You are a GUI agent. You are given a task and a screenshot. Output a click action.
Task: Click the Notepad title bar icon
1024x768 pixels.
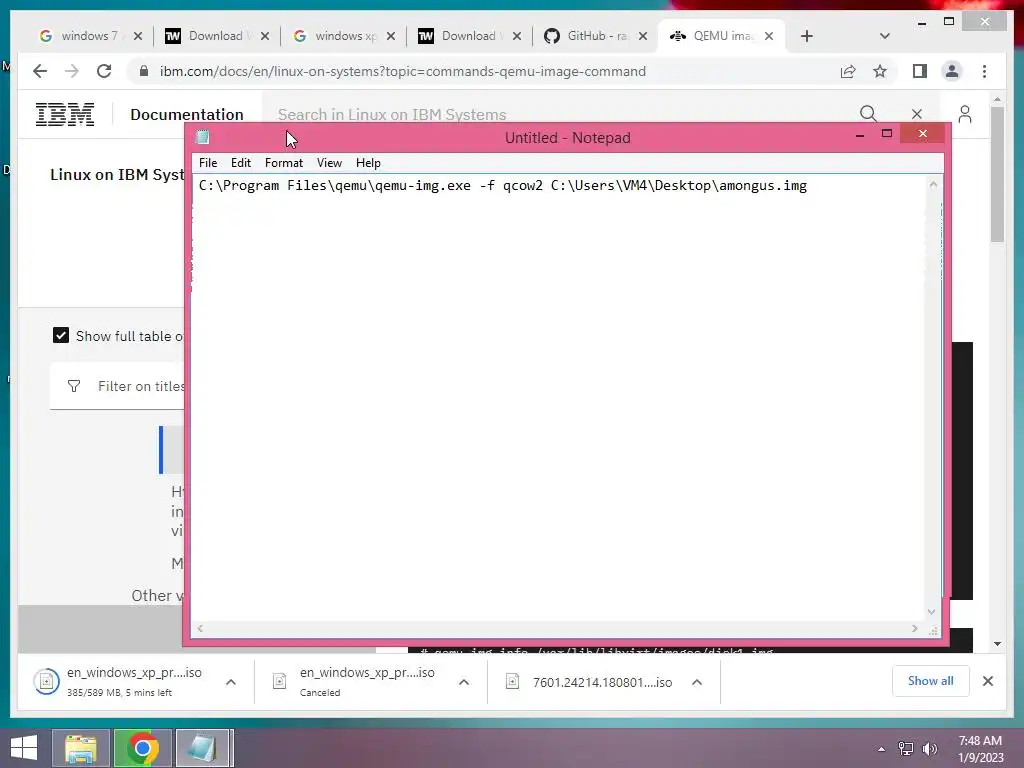coord(203,137)
